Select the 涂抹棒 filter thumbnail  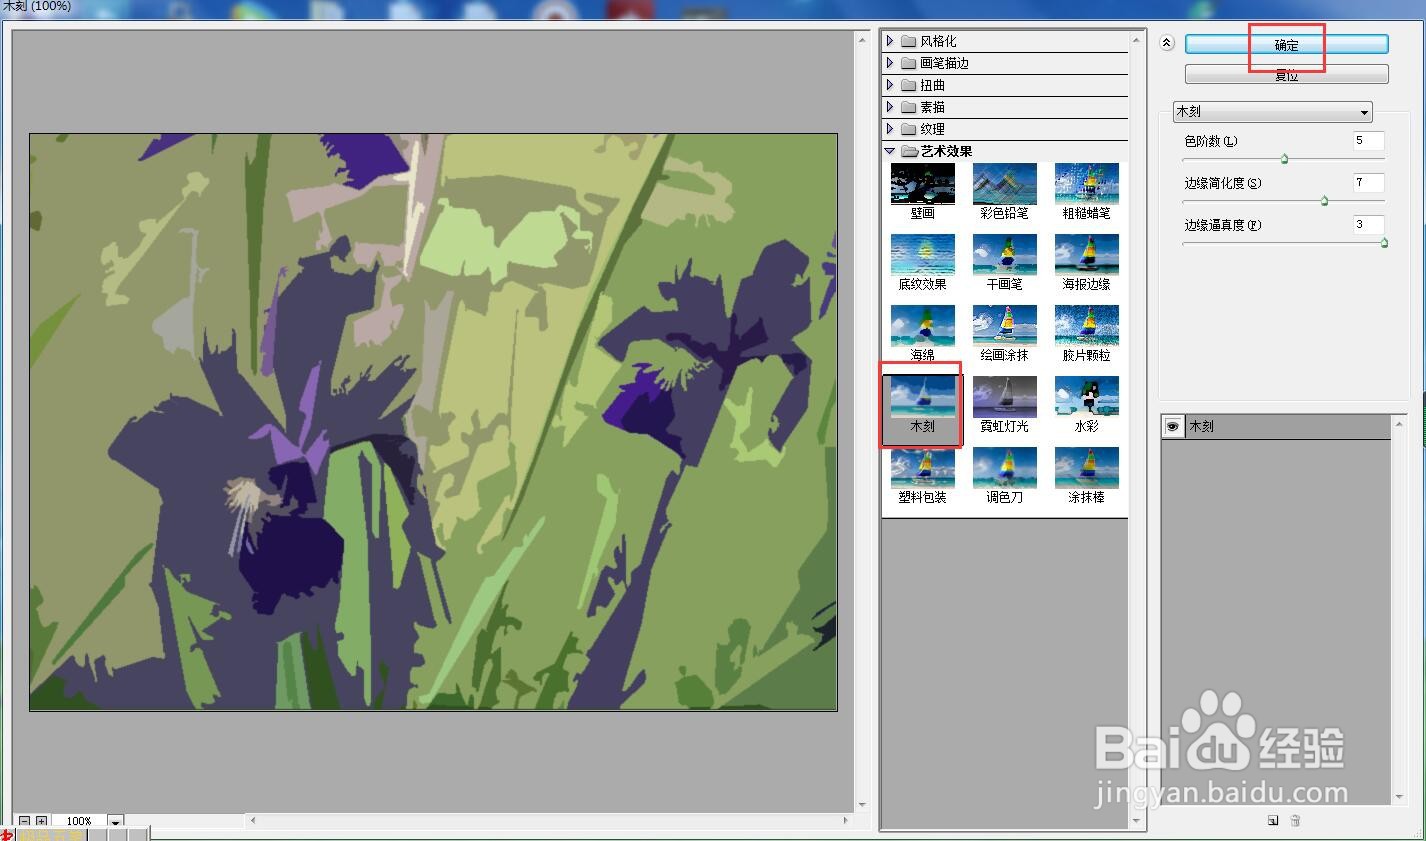(1086, 468)
